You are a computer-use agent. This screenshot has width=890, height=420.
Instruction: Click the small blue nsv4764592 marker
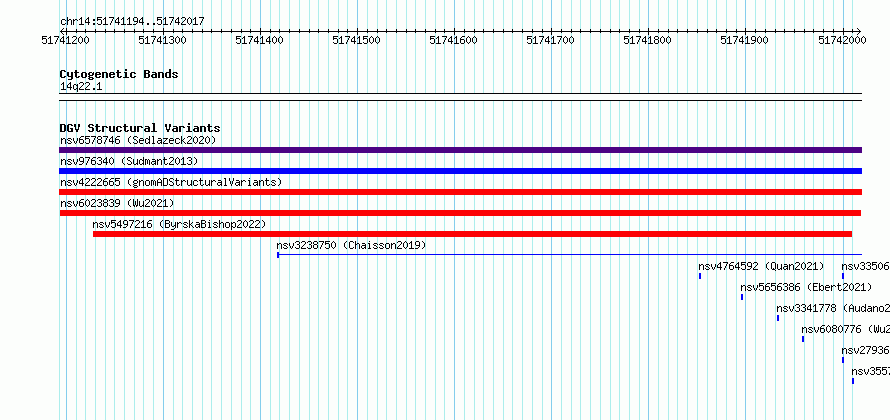click(700, 276)
